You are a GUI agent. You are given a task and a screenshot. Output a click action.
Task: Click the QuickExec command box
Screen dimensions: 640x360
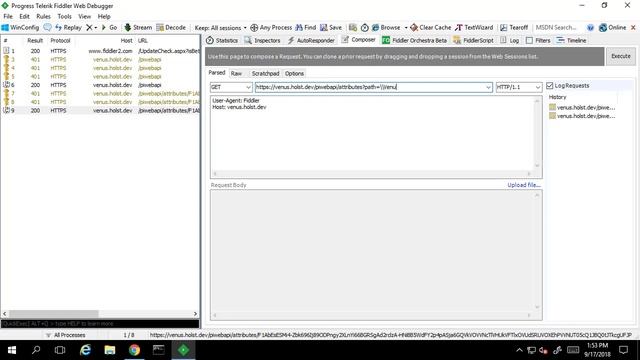[100, 324]
